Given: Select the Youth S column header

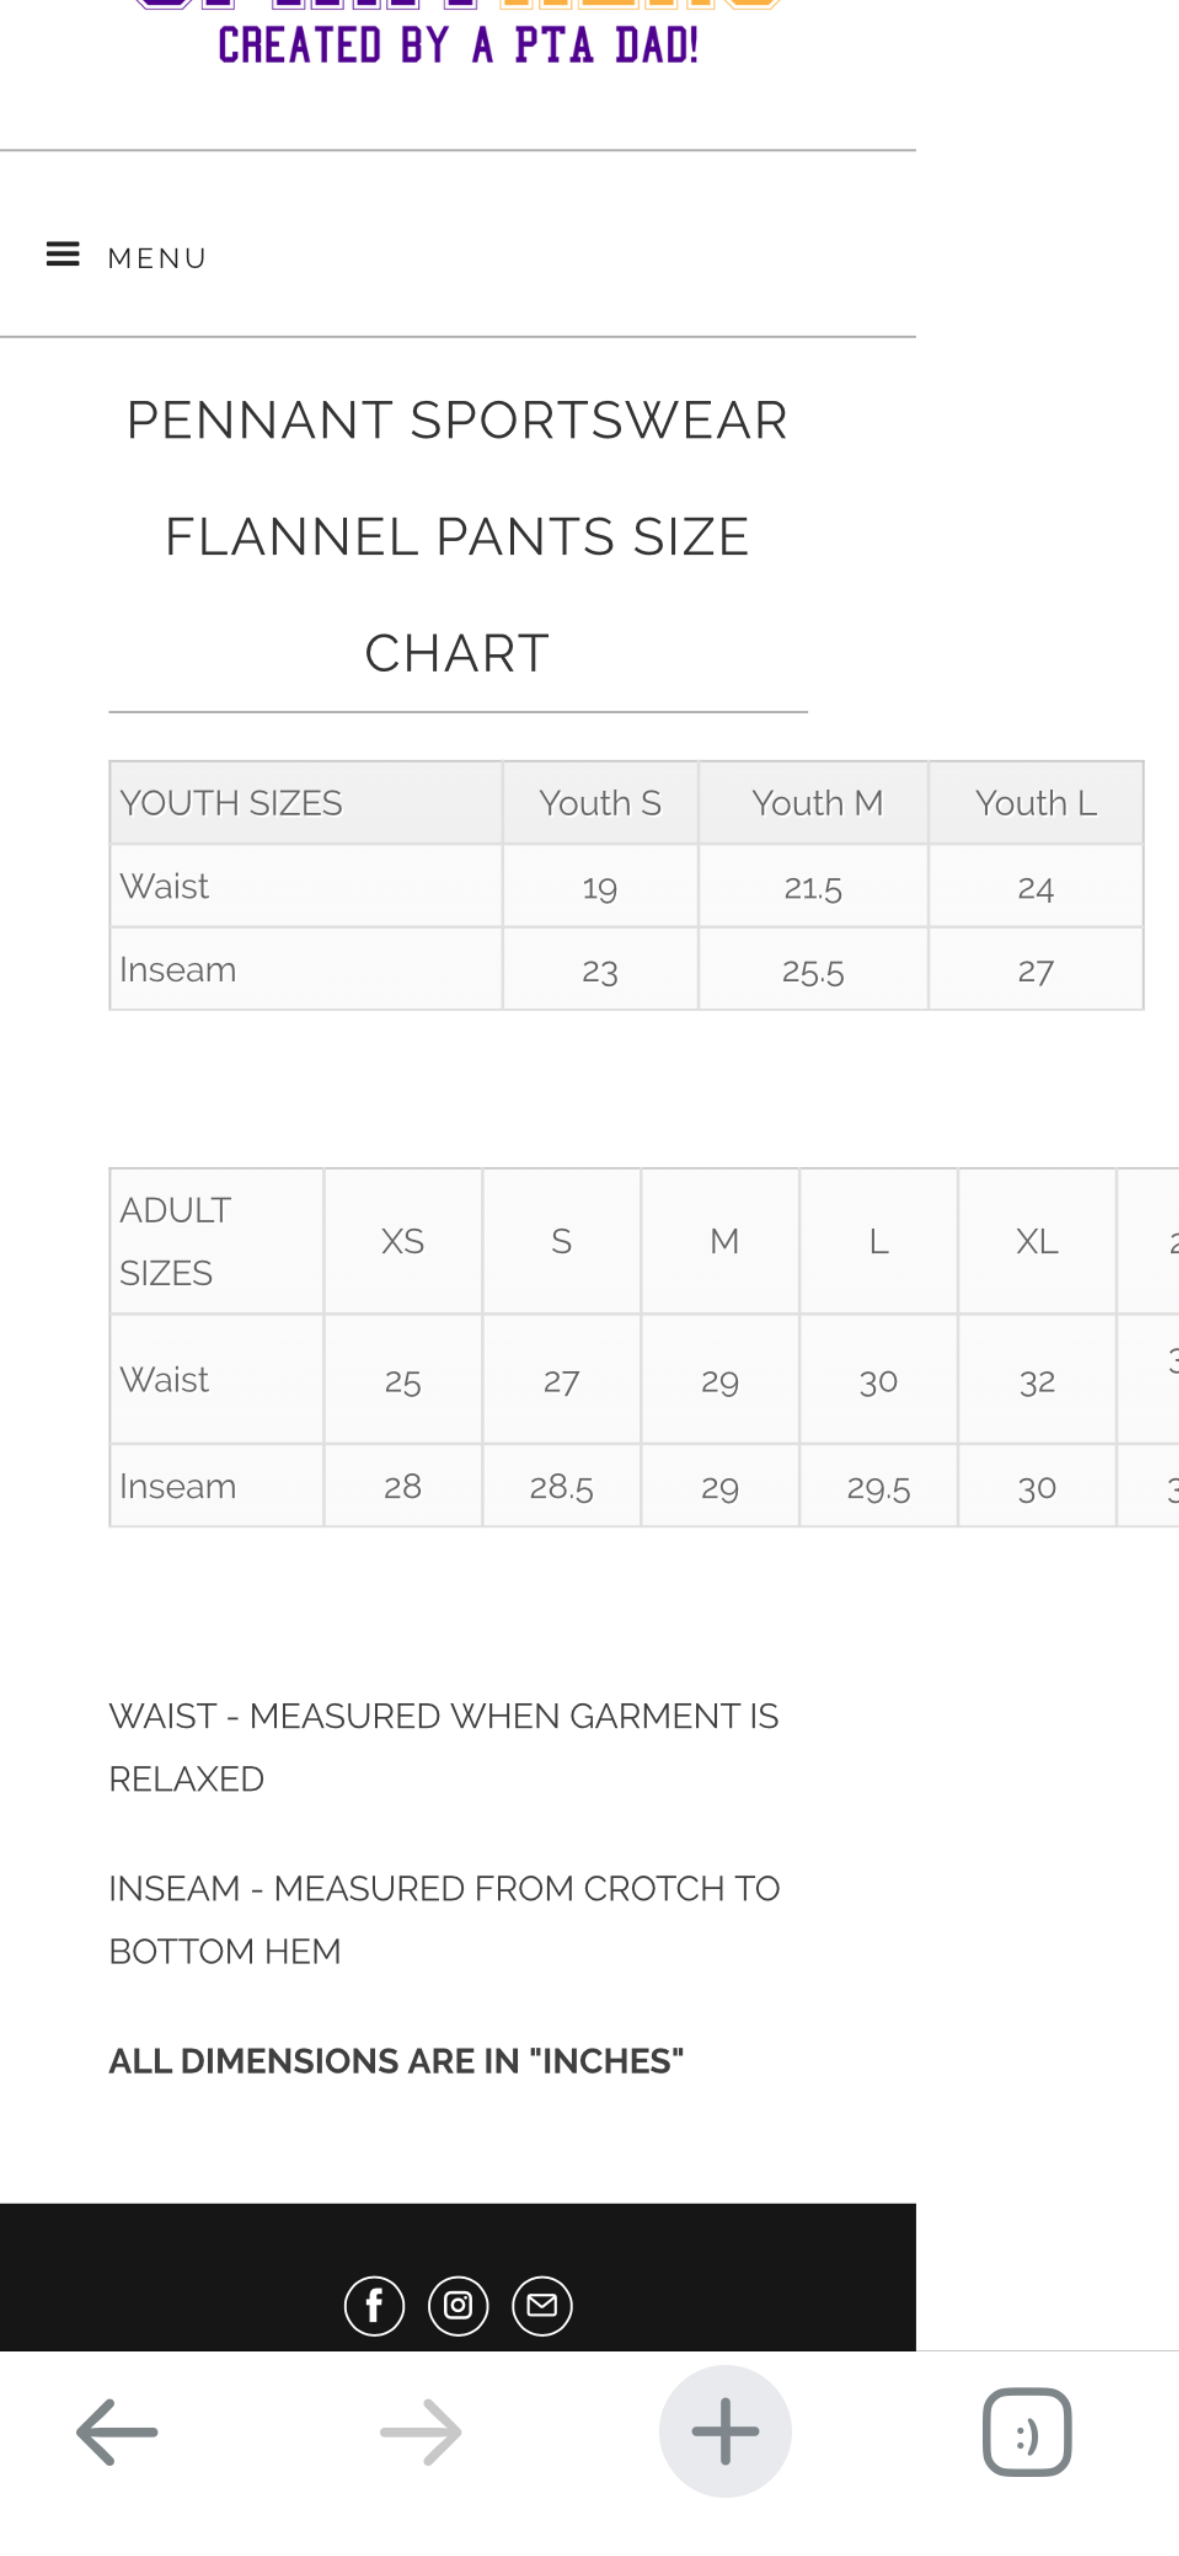Looking at the screenshot, I should (599, 801).
